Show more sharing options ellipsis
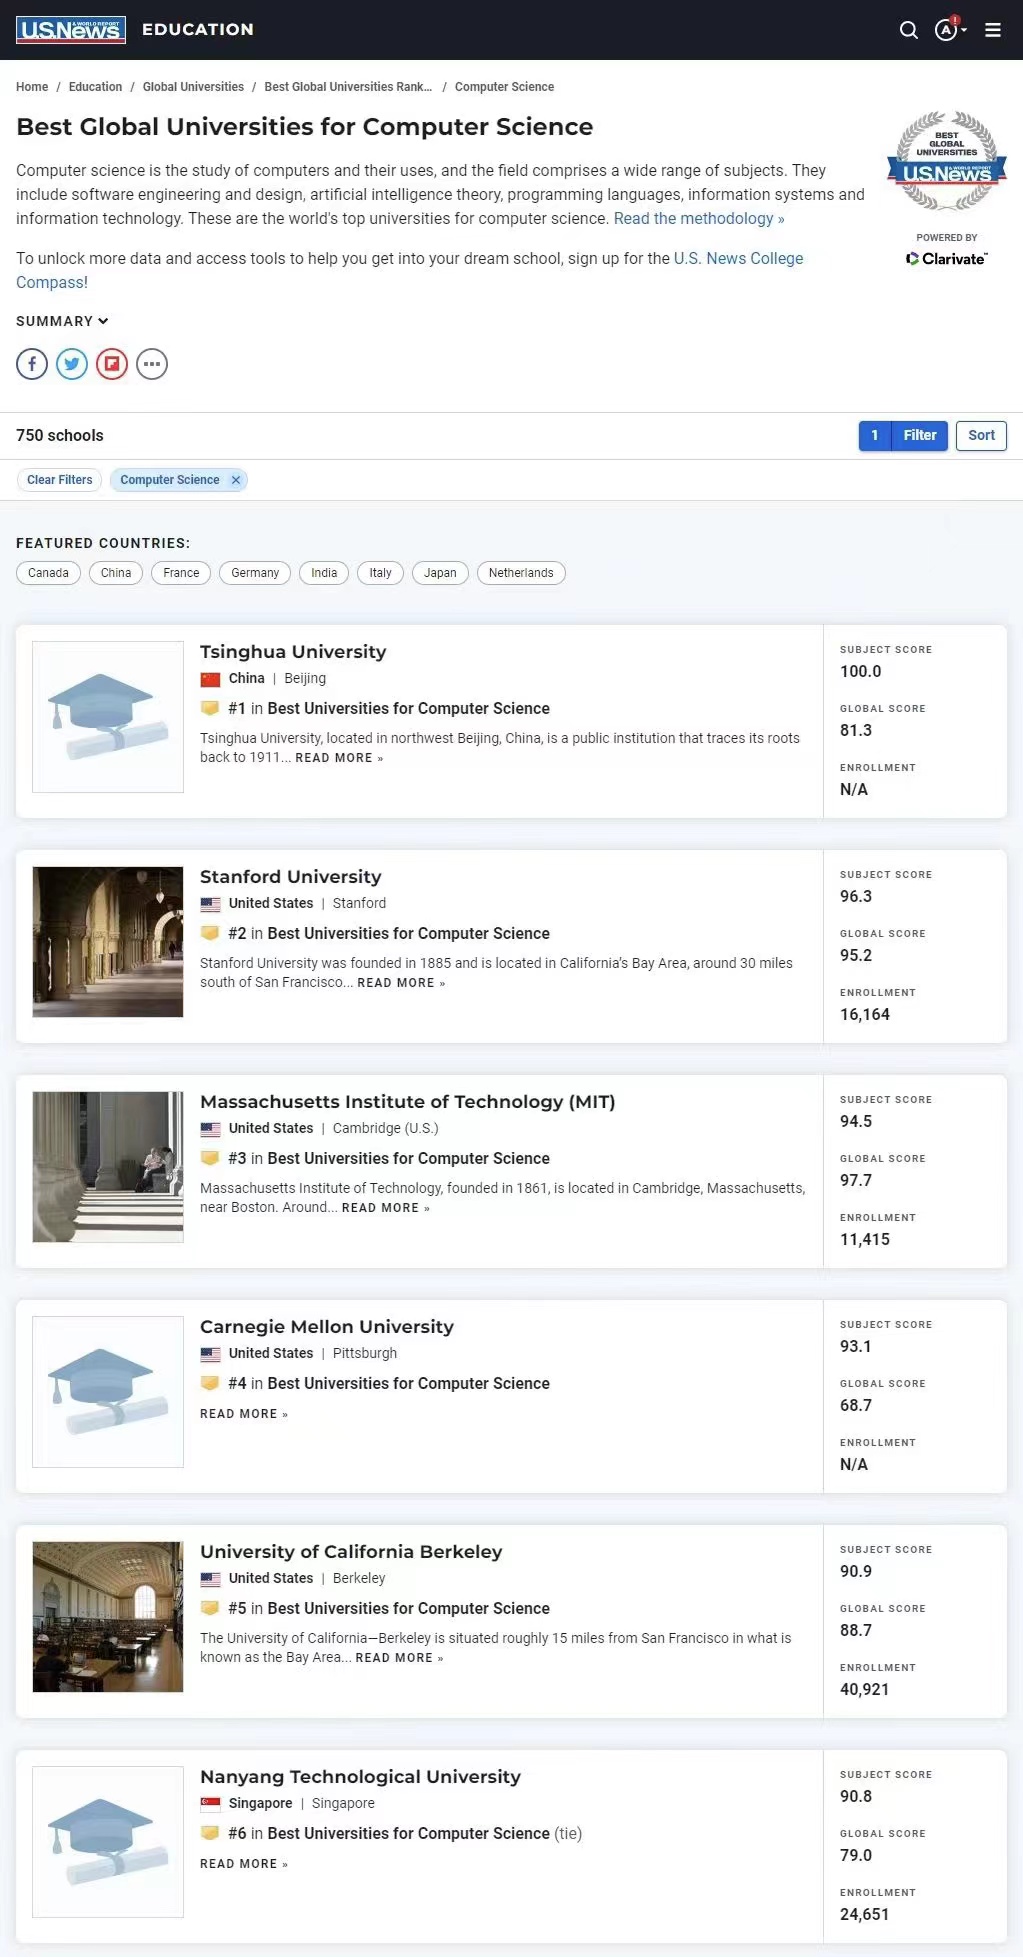 tap(152, 364)
